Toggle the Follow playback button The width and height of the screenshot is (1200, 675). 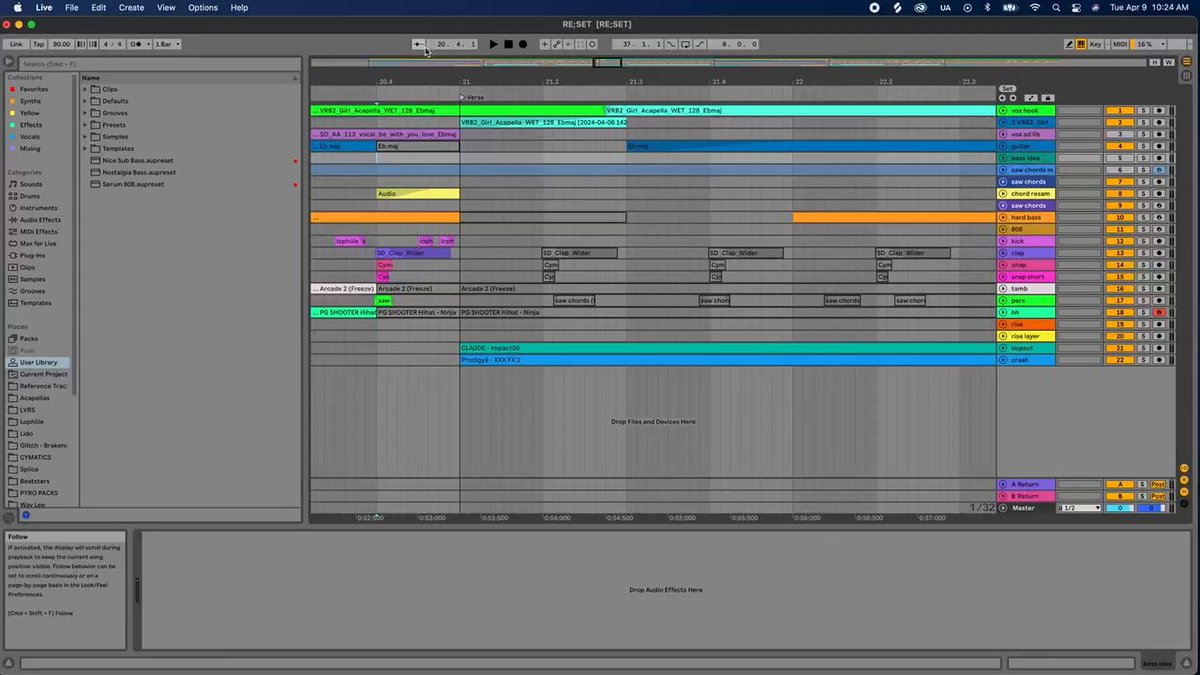(x=419, y=44)
